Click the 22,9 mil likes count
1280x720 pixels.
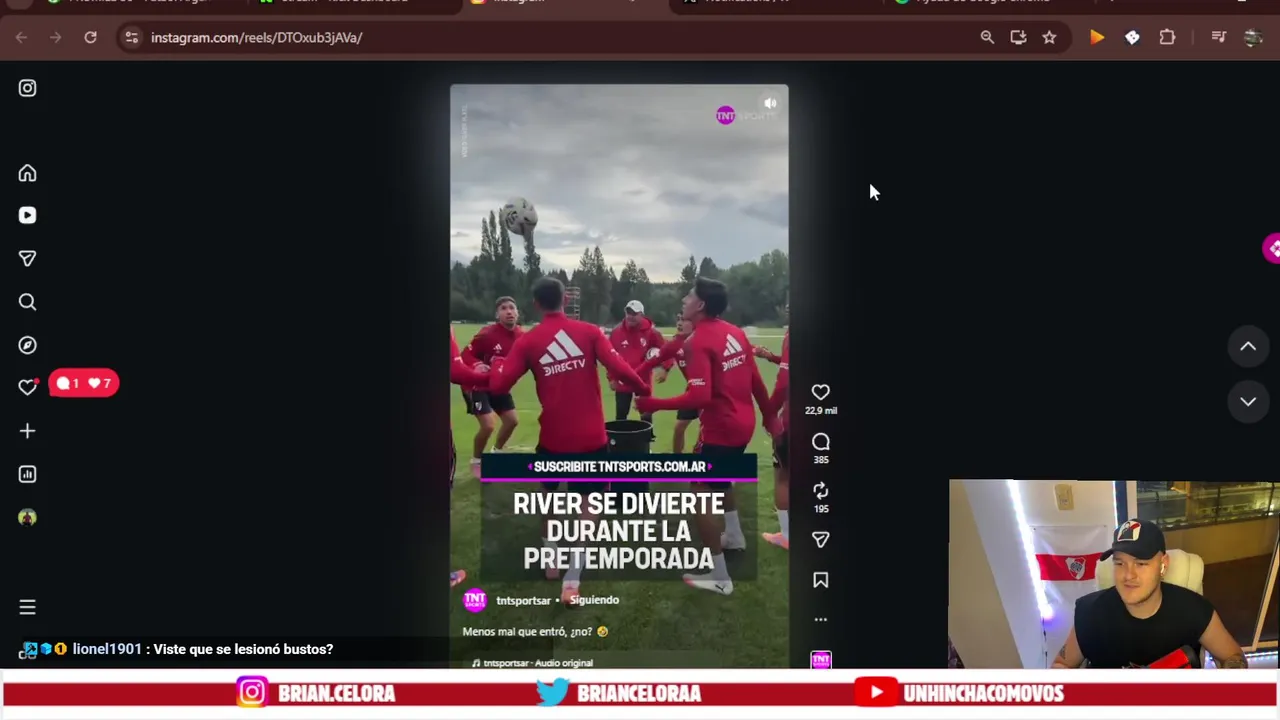click(821, 411)
